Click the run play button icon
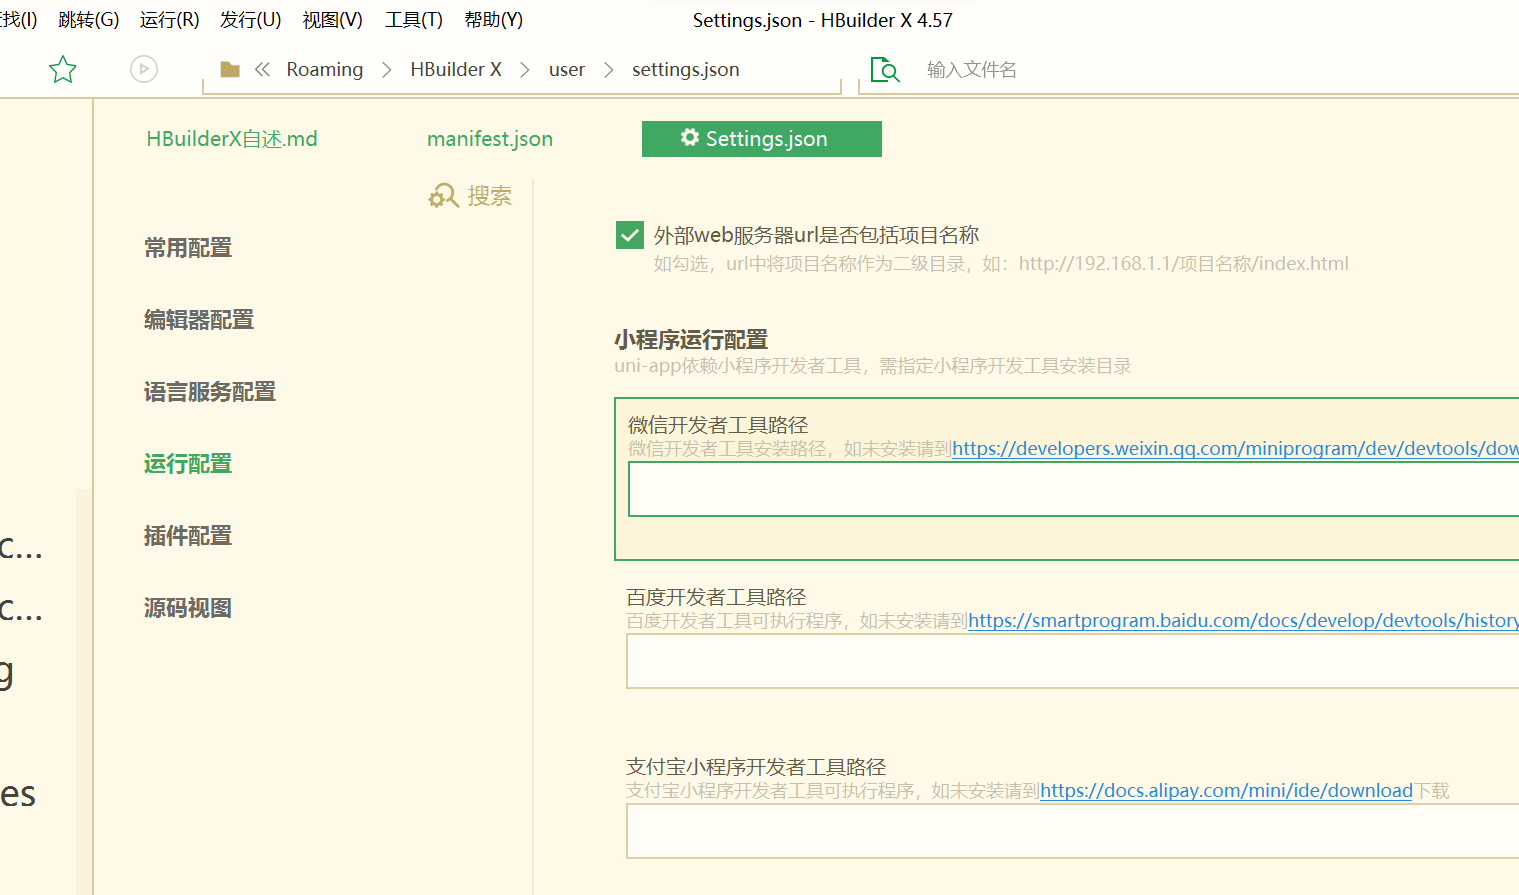1519x895 pixels. 144,69
